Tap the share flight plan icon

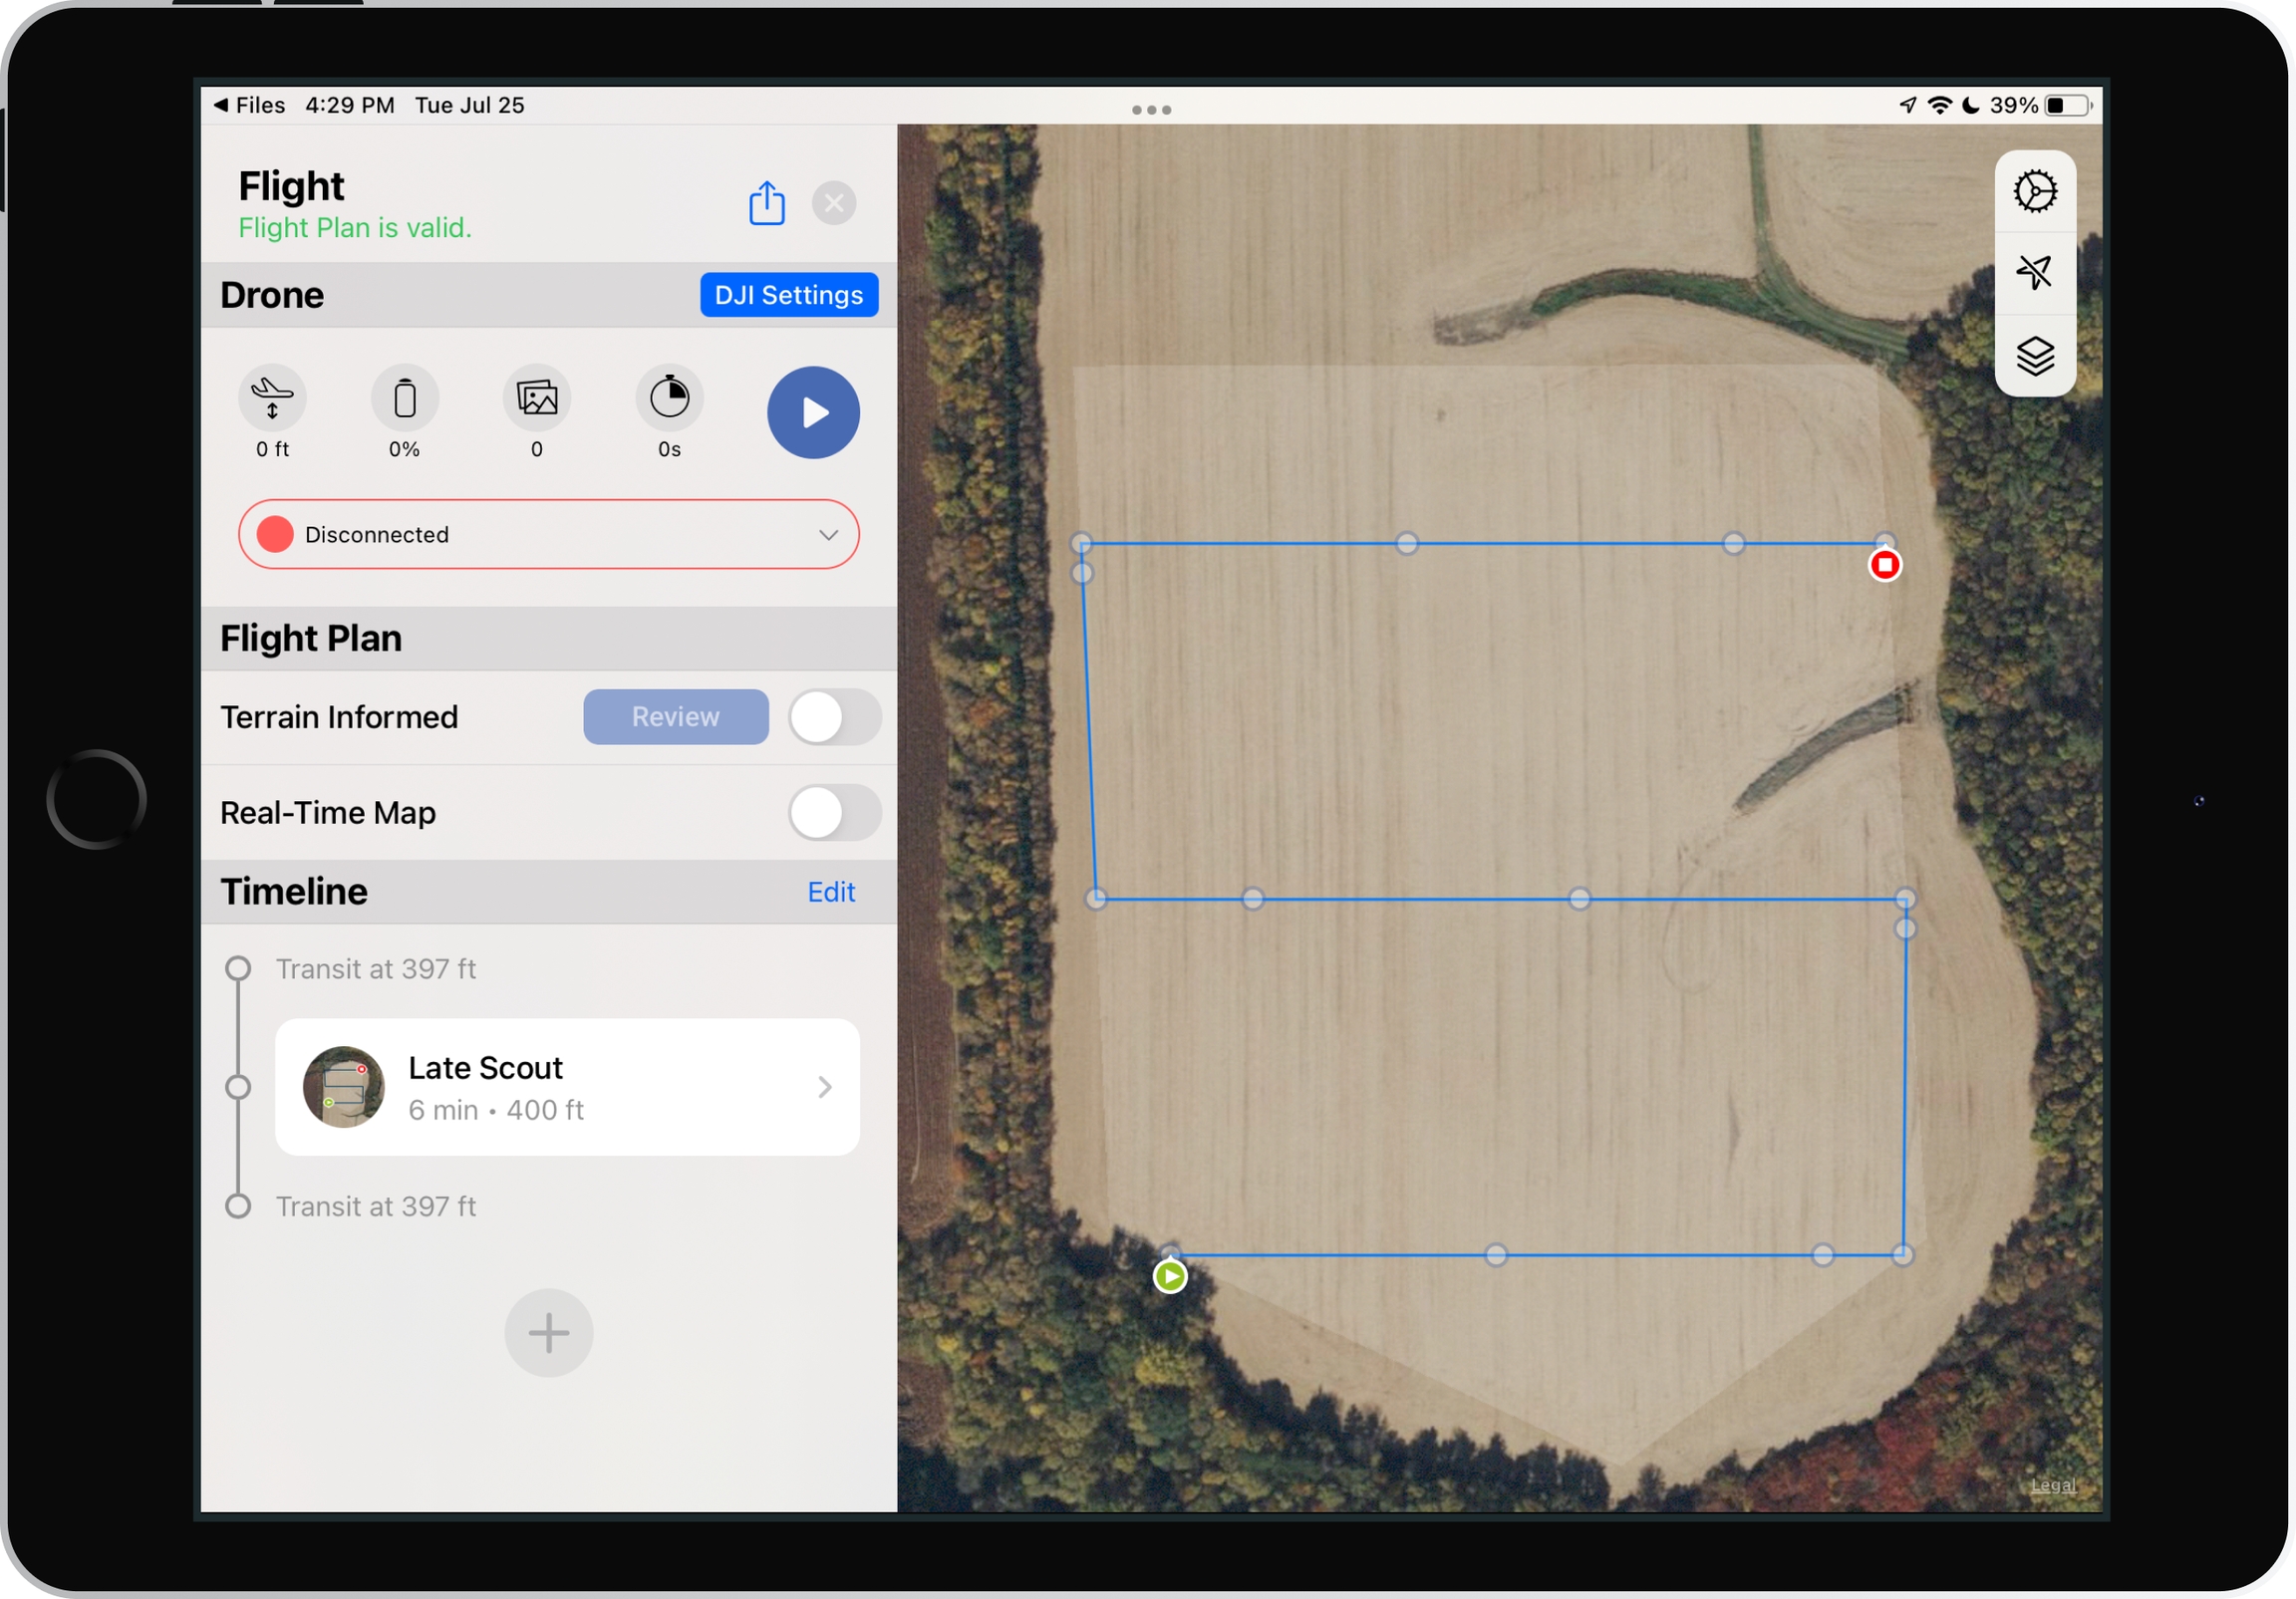(x=766, y=203)
